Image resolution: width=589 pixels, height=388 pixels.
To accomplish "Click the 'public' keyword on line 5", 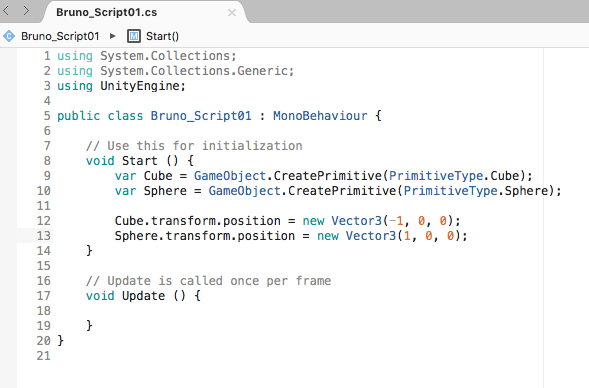I will click(x=79, y=116).
